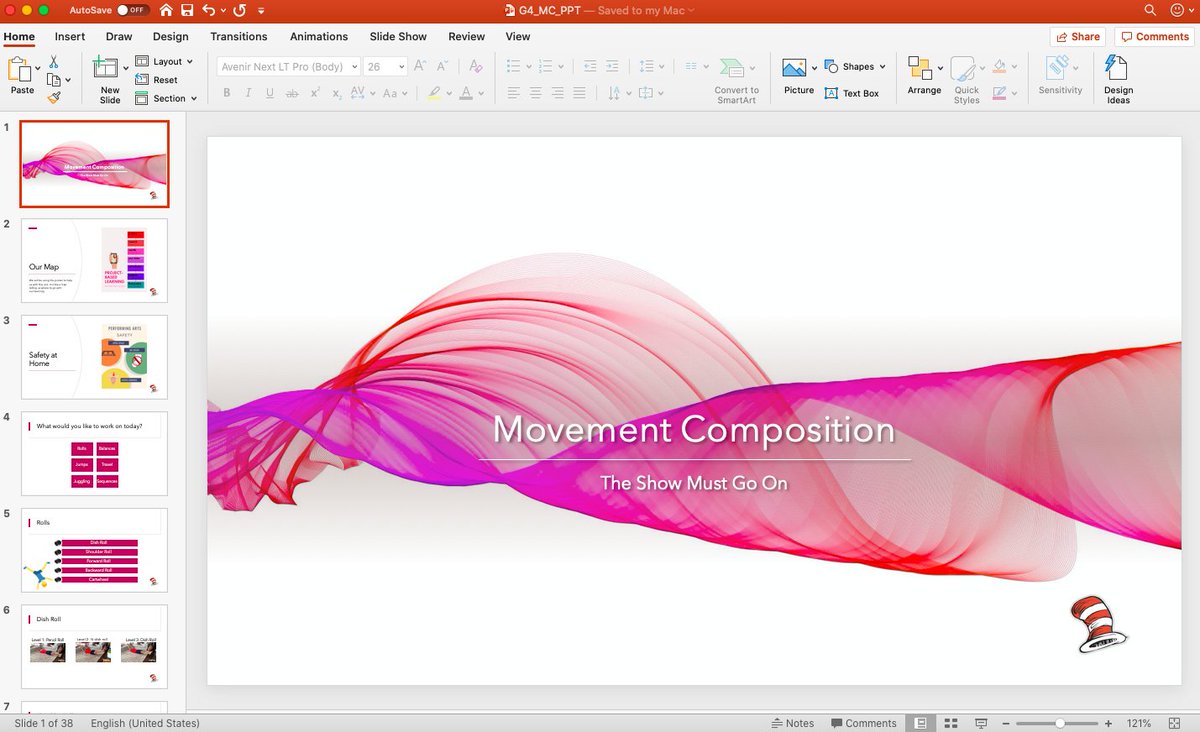Screen dimensions: 1200x732
Task: Switch to the Draw tab
Action: point(119,36)
